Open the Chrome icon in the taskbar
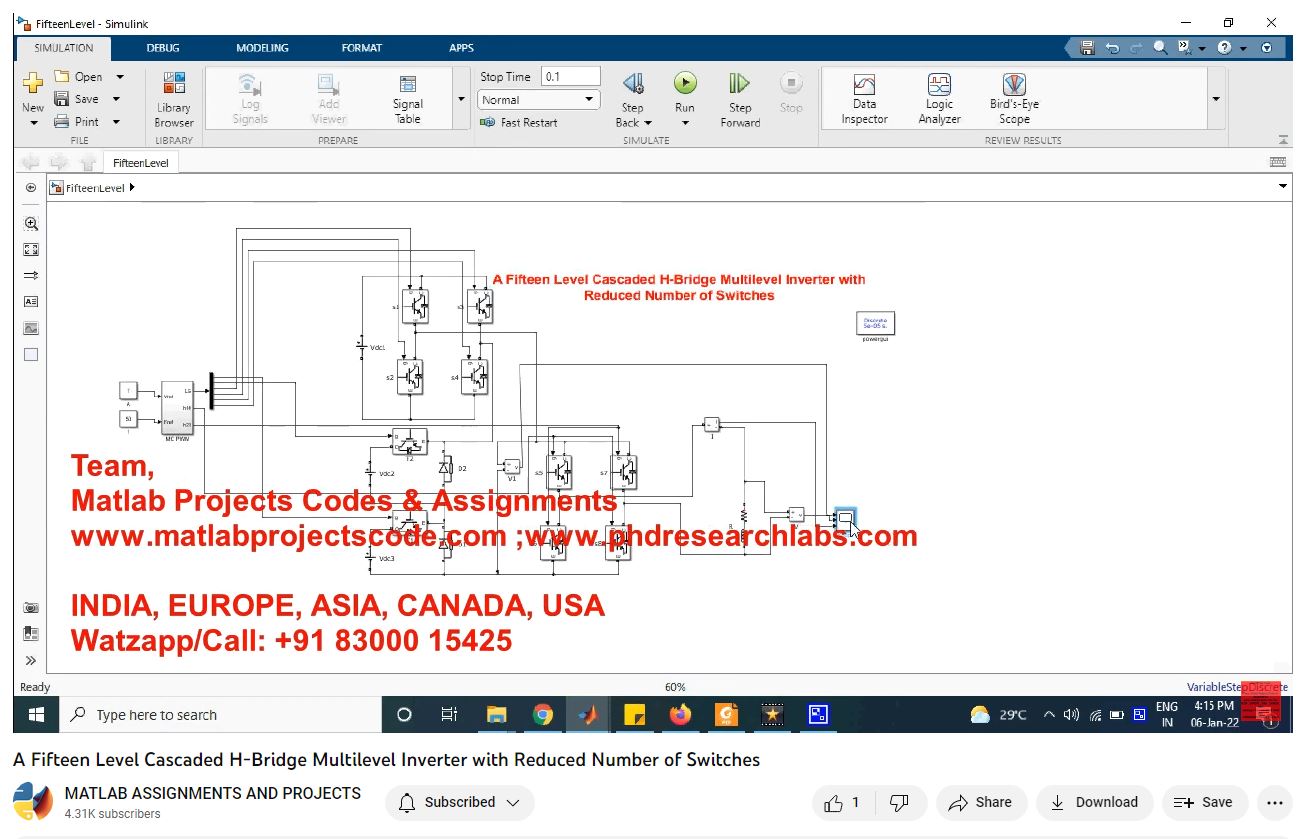The width and height of the screenshot is (1305, 839). click(x=543, y=715)
